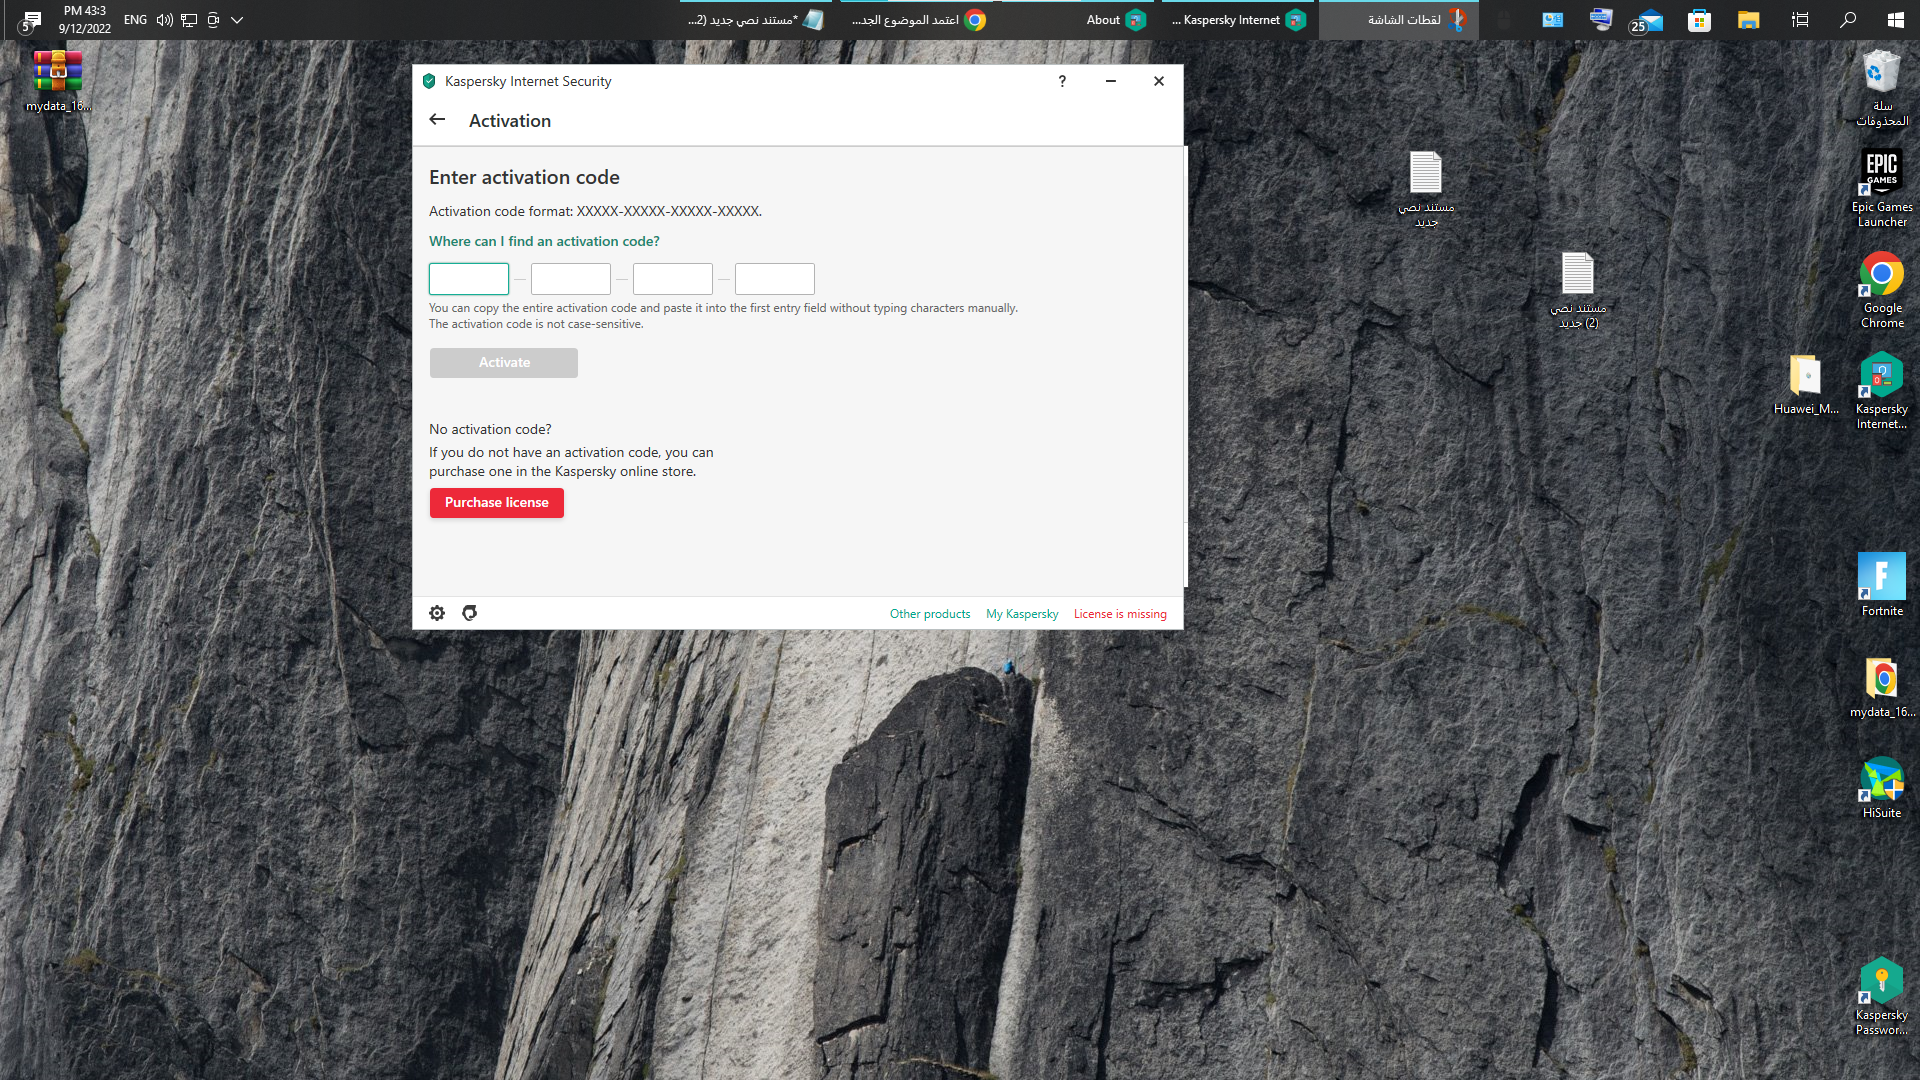1920x1080 pixels.
Task: Open Kaspersky help question mark
Action: [x=1062, y=81]
